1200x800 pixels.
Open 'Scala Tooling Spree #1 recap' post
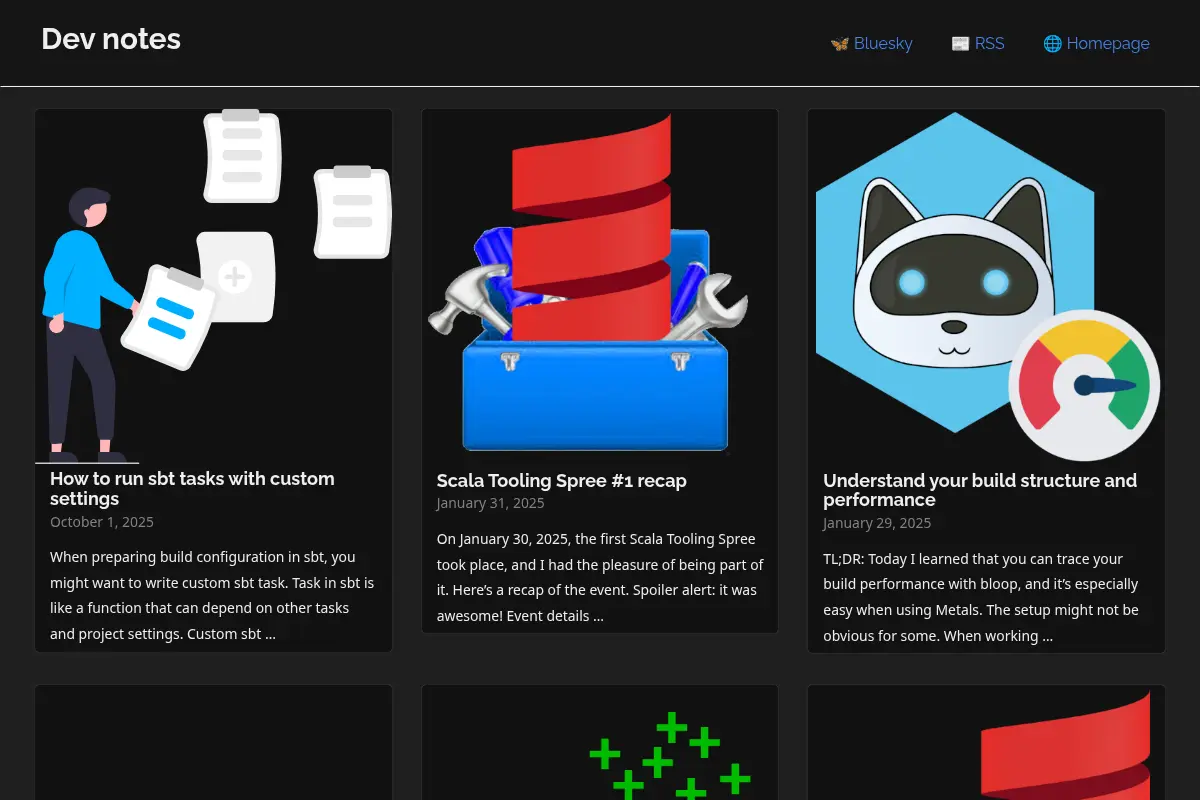point(562,481)
